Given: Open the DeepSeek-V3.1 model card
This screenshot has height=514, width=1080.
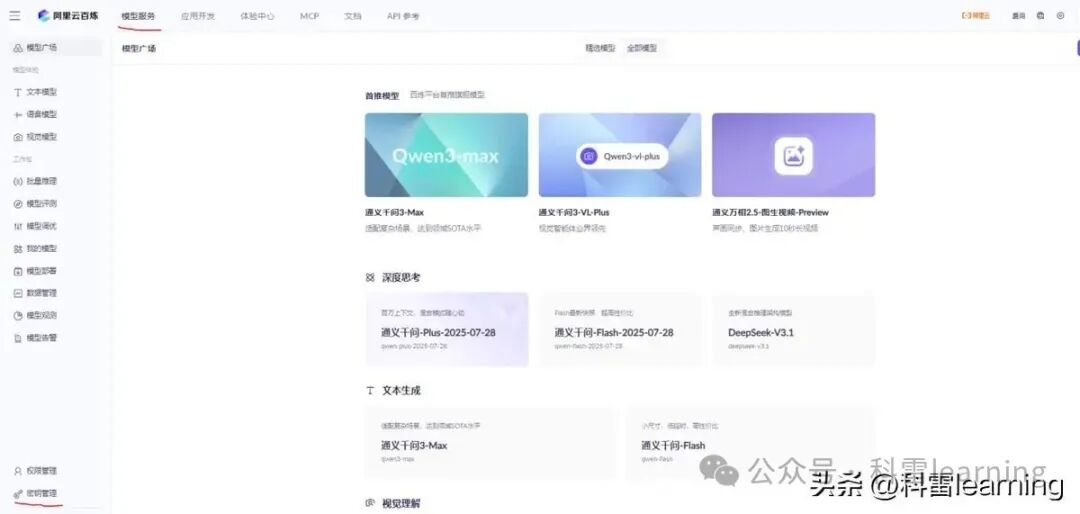Looking at the screenshot, I should click(x=793, y=329).
